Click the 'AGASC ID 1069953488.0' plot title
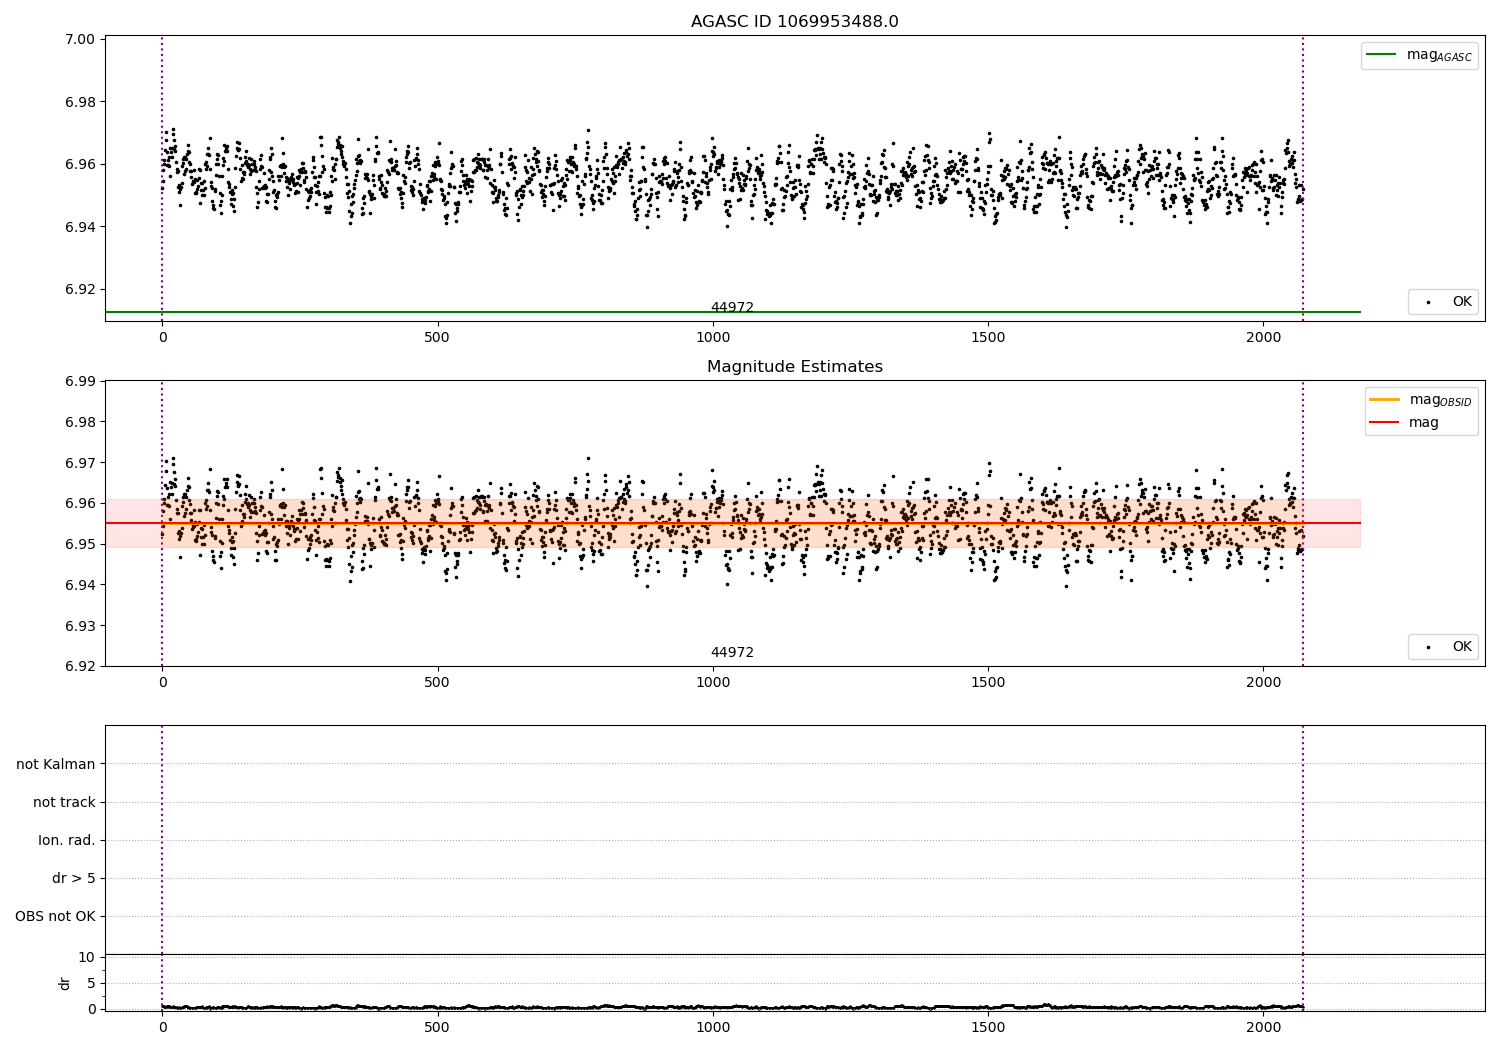Viewport: 1500px width, 1050px height. 794,22
